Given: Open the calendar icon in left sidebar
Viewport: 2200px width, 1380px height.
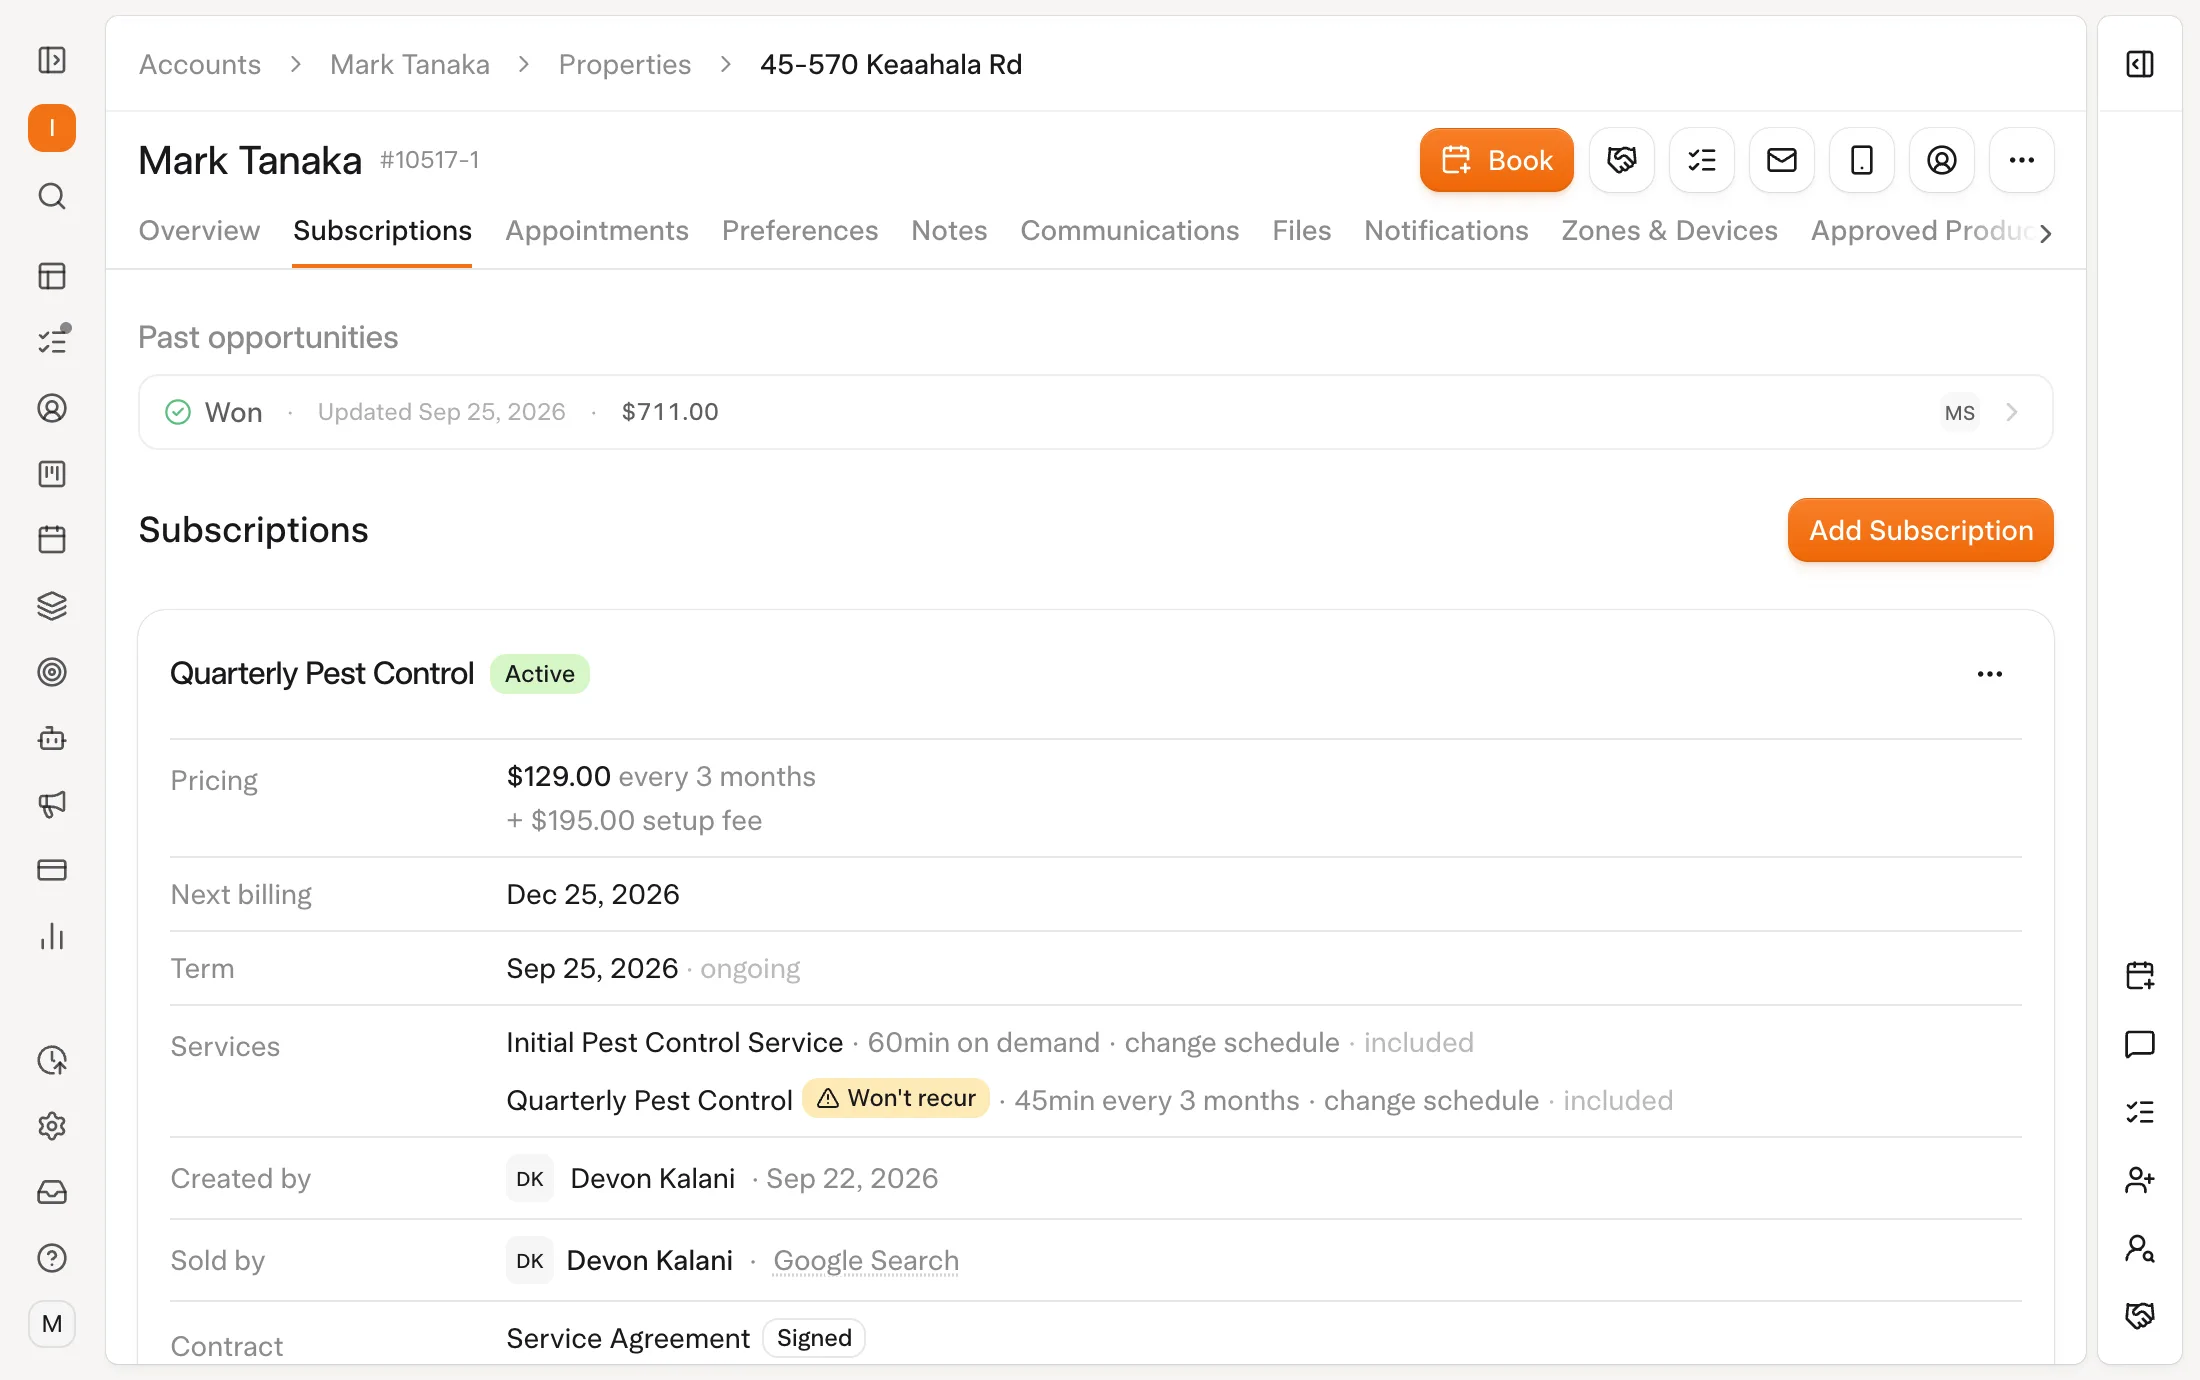Looking at the screenshot, I should (52, 540).
